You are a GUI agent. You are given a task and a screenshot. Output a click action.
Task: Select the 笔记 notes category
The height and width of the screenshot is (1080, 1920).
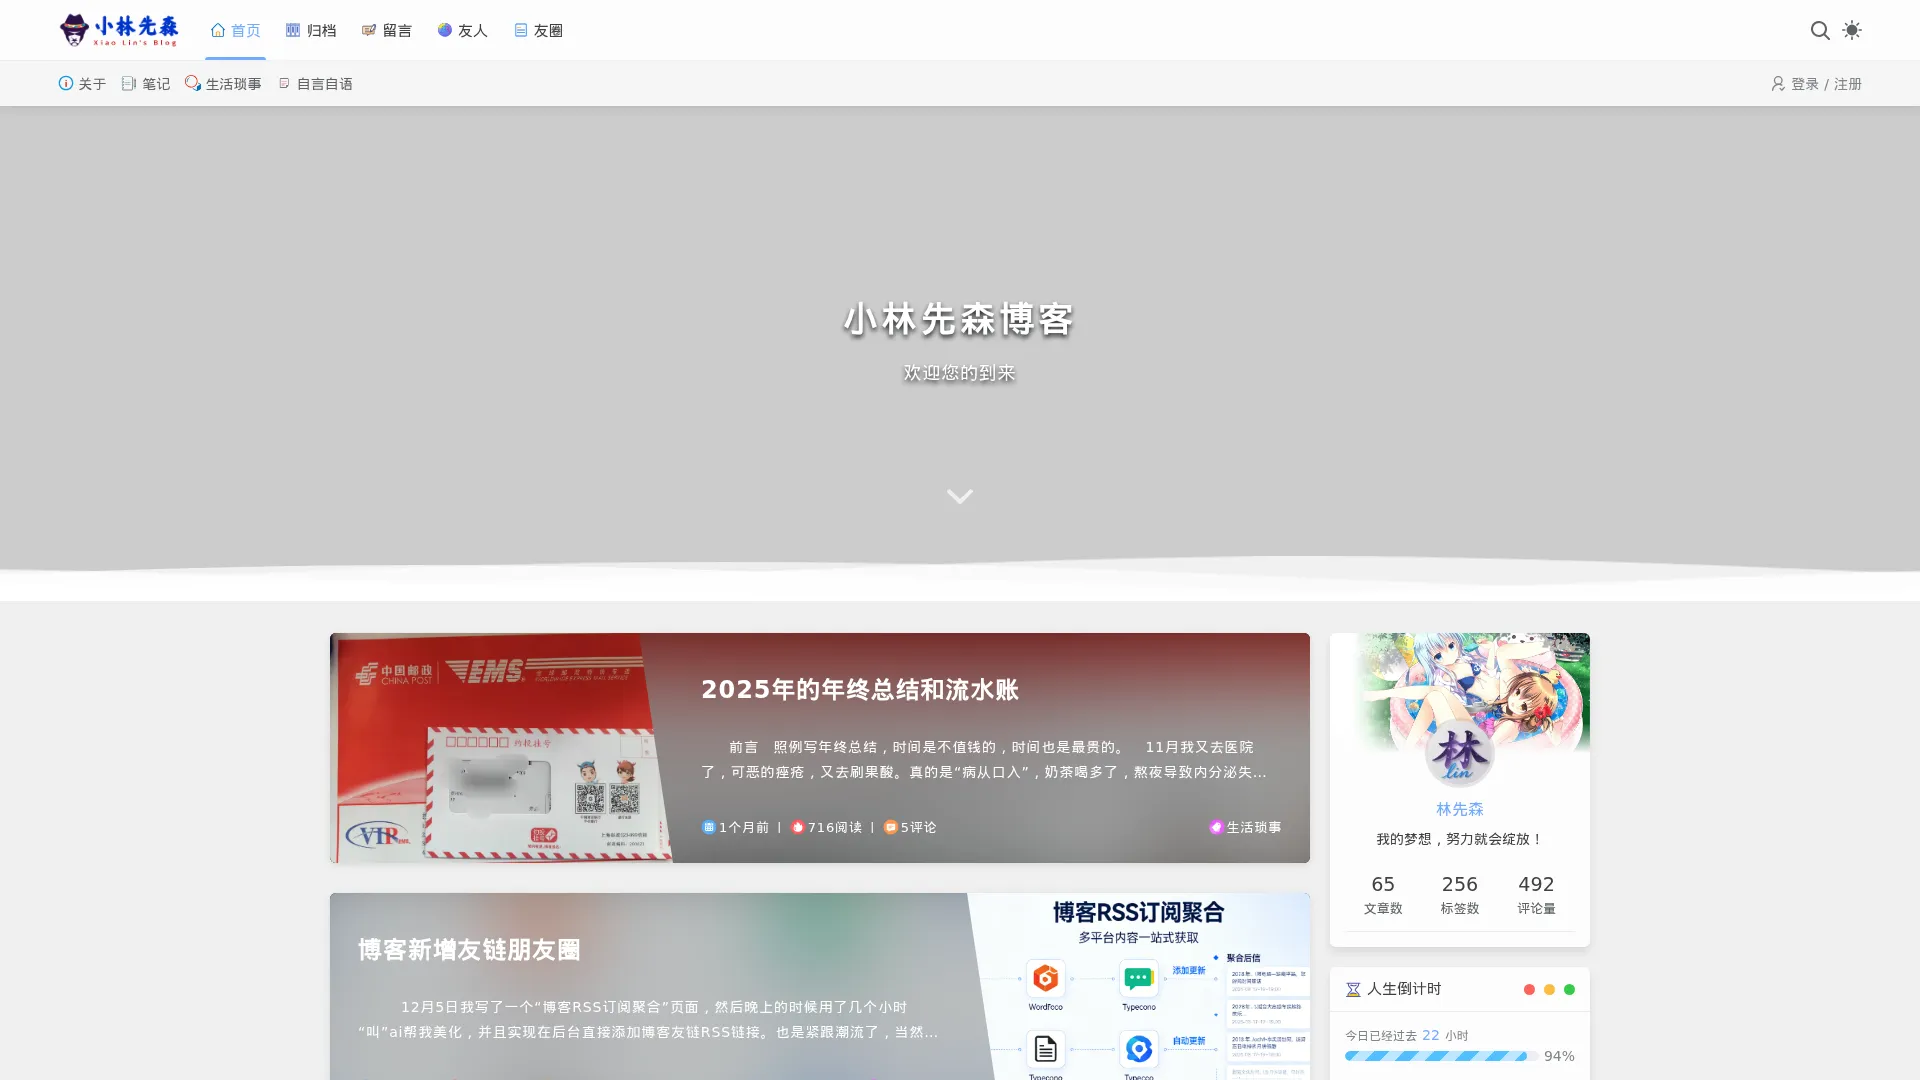click(x=146, y=84)
